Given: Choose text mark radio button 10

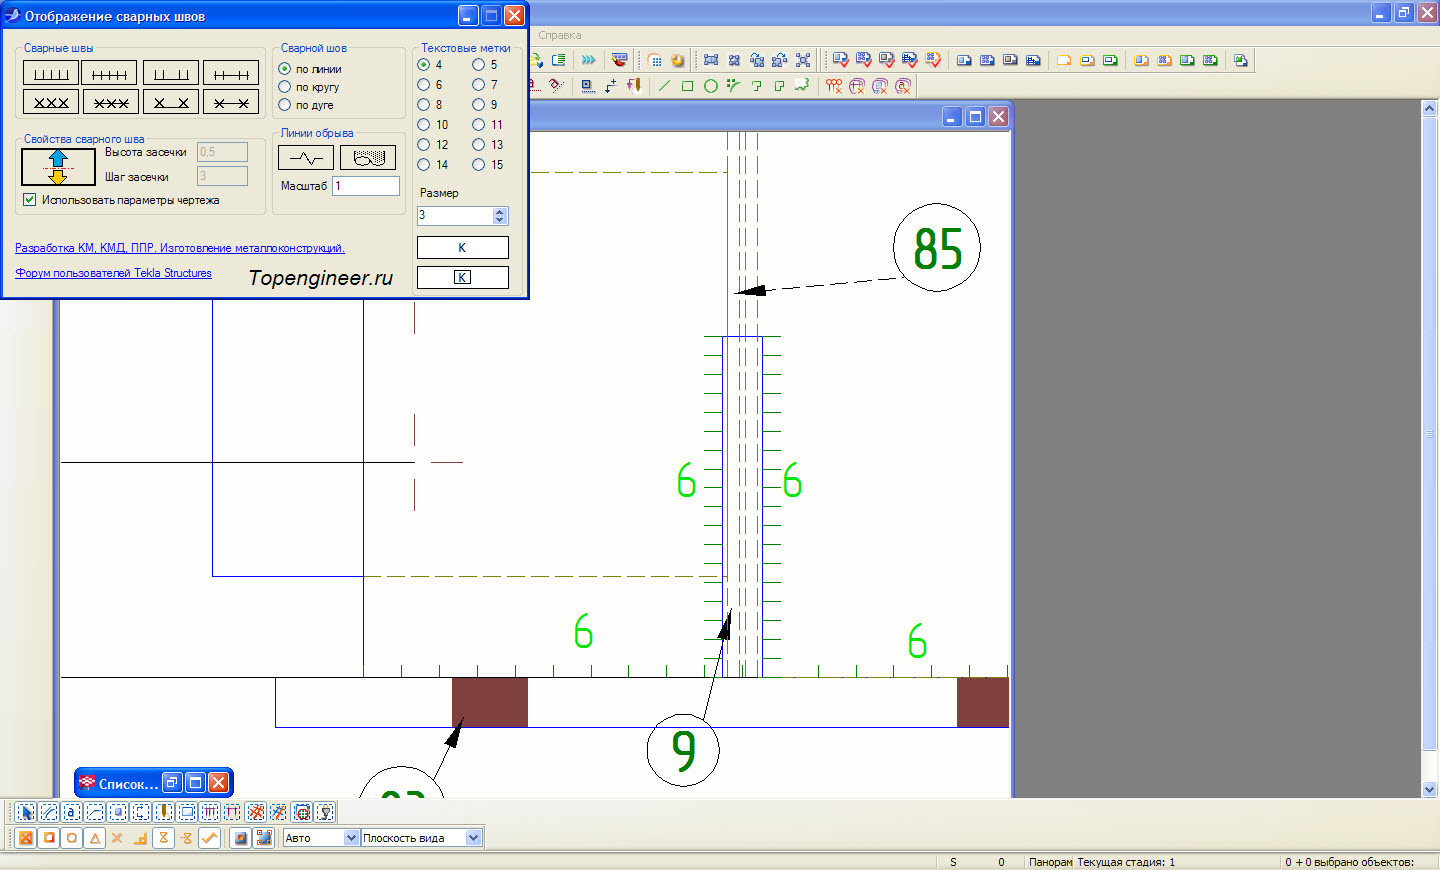Looking at the screenshot, I should click(x=424, y=125).
